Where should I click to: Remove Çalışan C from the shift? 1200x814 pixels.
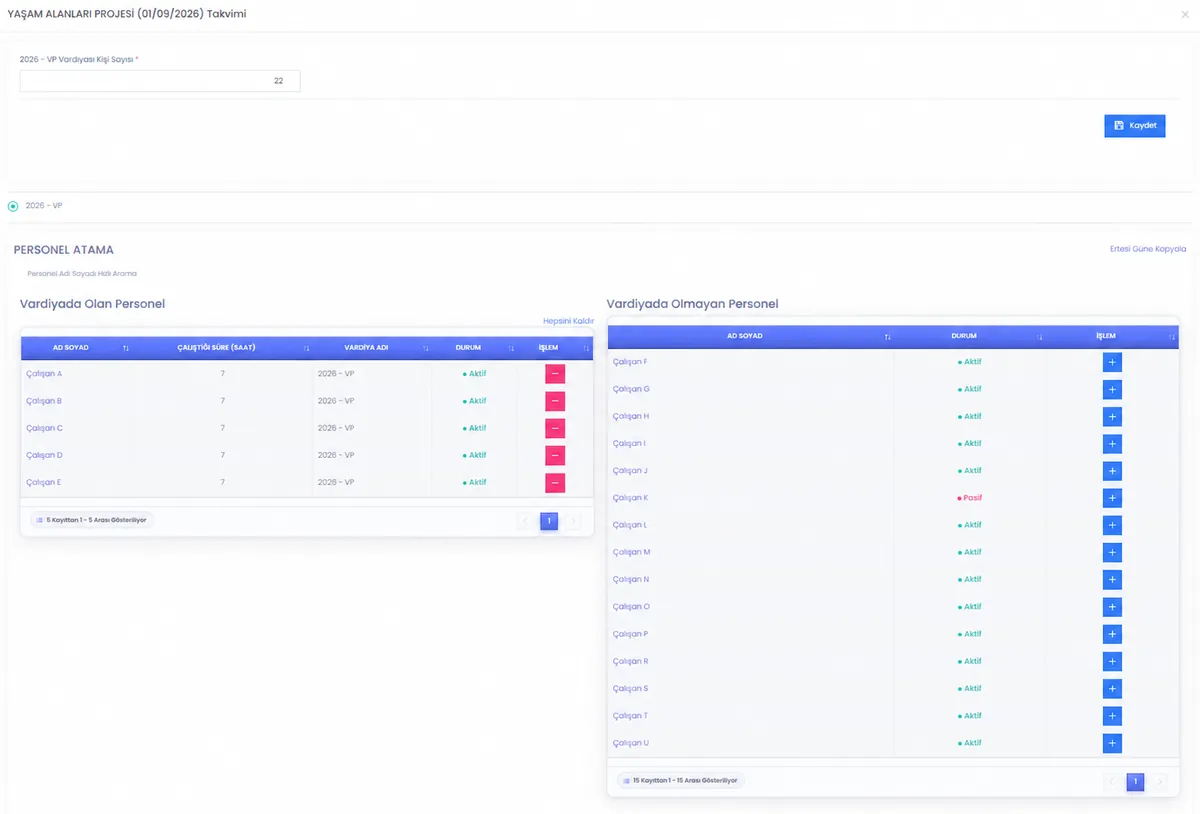pos(555,428)
